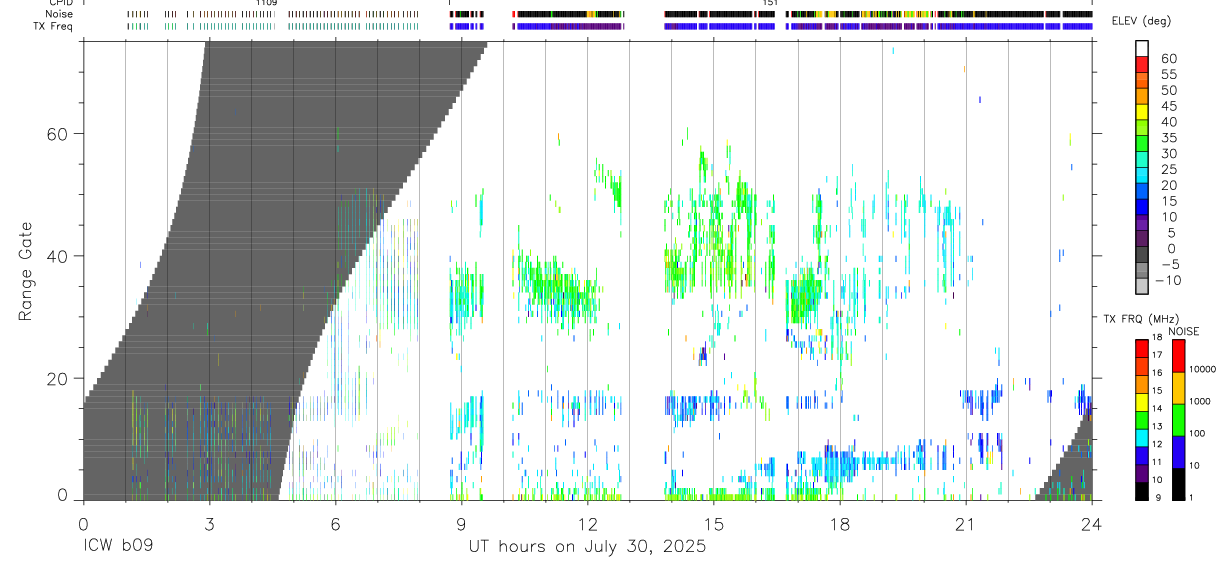Image resolution: width=1228 pixels, height=567 pixels.
Task: Click the "NOISE" legend title
Action: (1183, 331)
